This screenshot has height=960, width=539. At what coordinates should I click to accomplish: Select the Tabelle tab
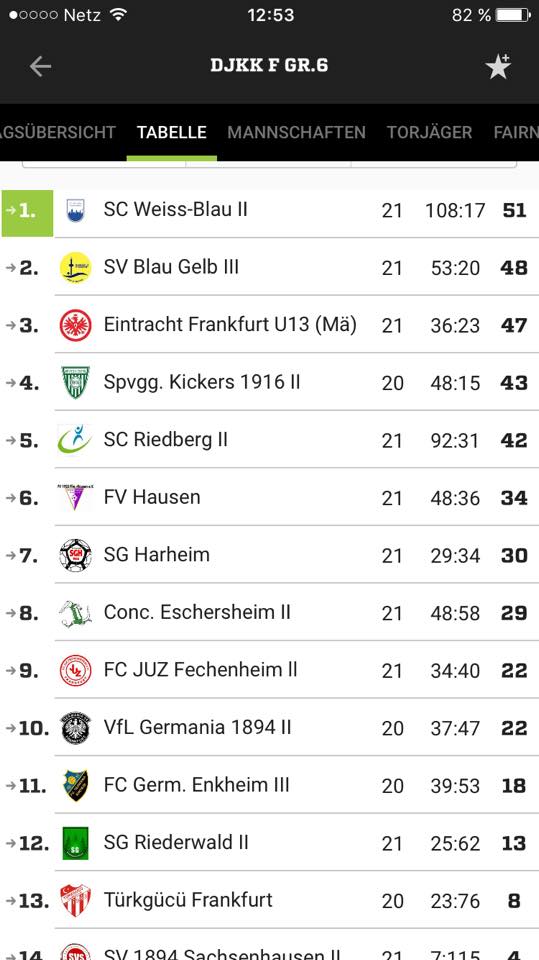(x=172, y=132)
